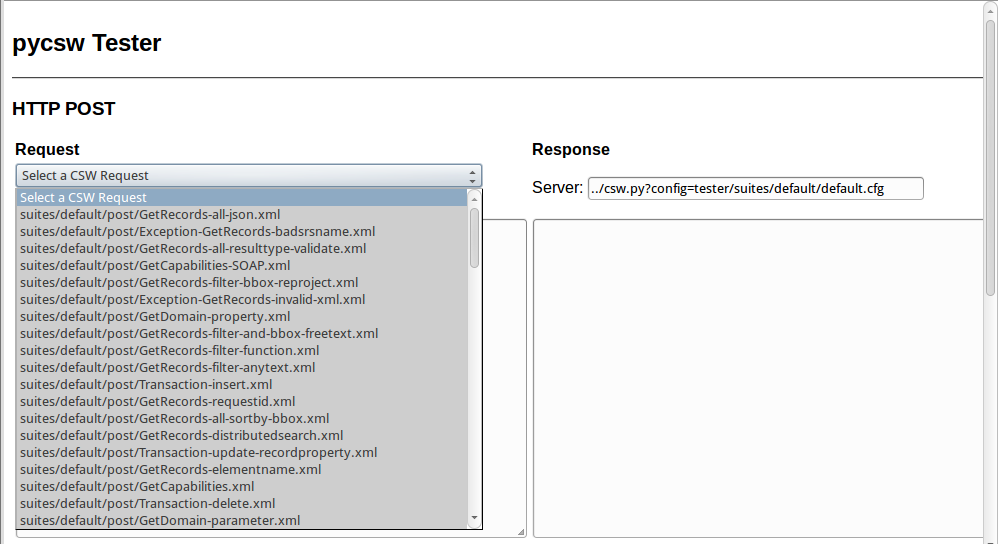This screenshot has width=998, height=544.
Task: Pick GetRecords-requestid.xml option
Action: click(242, 401)
